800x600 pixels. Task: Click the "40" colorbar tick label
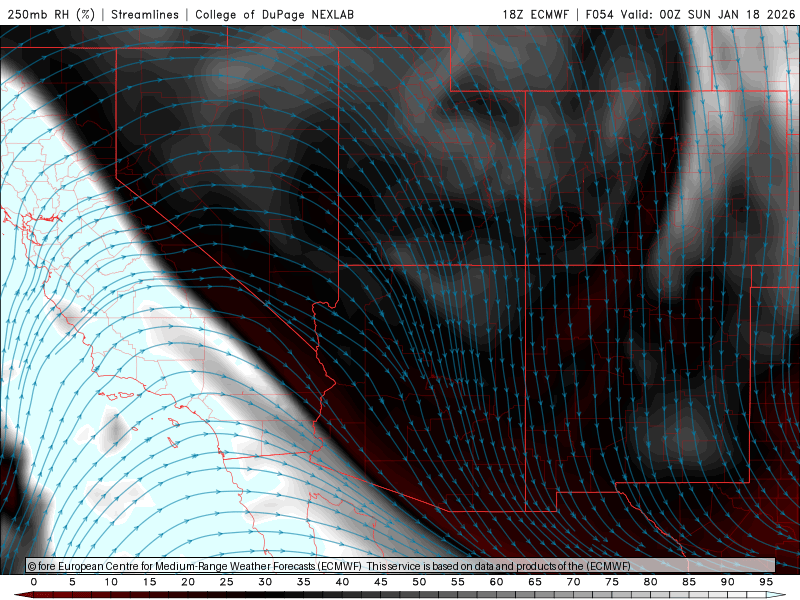pos(342,582)
